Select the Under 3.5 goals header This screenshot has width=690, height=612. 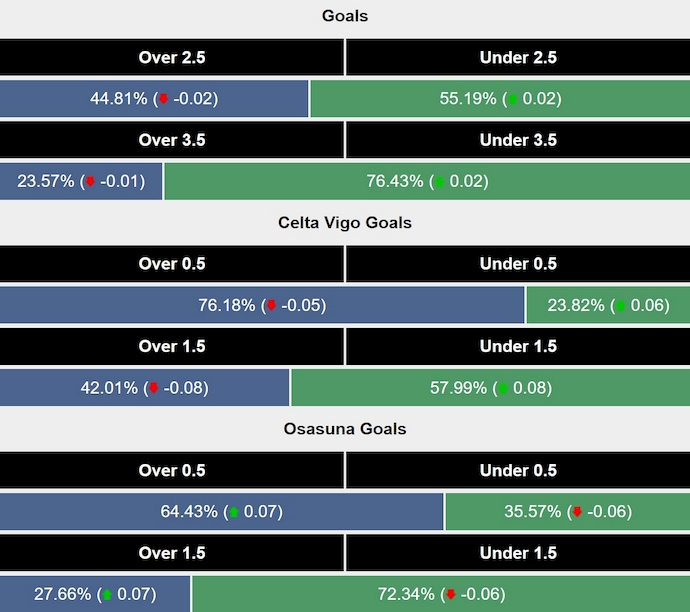(x=518, y=140)
